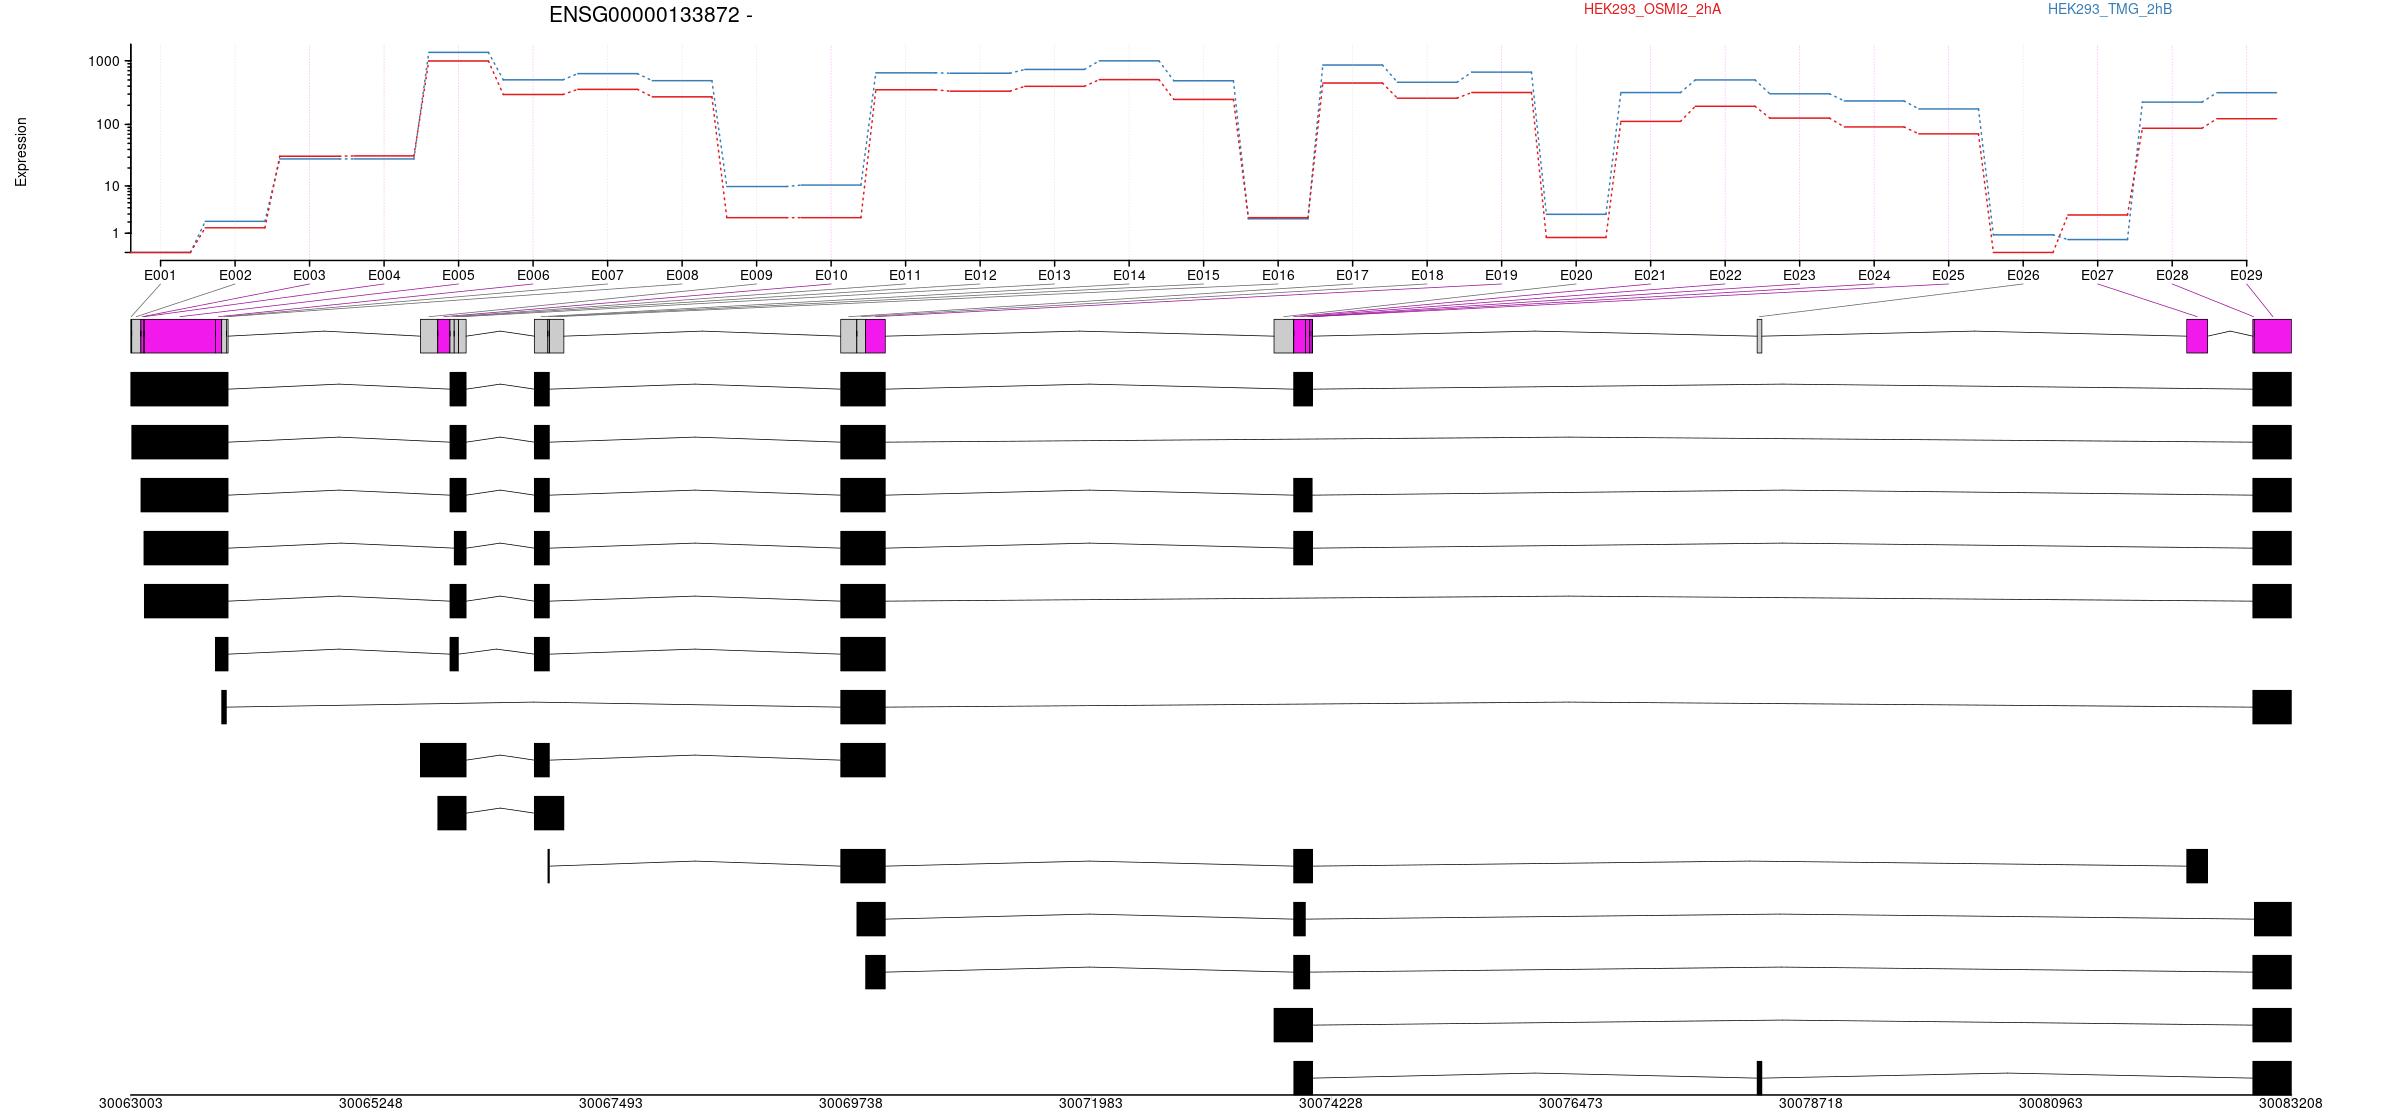Click genomic coordinate 30071983
This screenshot has height=1120, width=2400.
click(x=1091, y=1104)
